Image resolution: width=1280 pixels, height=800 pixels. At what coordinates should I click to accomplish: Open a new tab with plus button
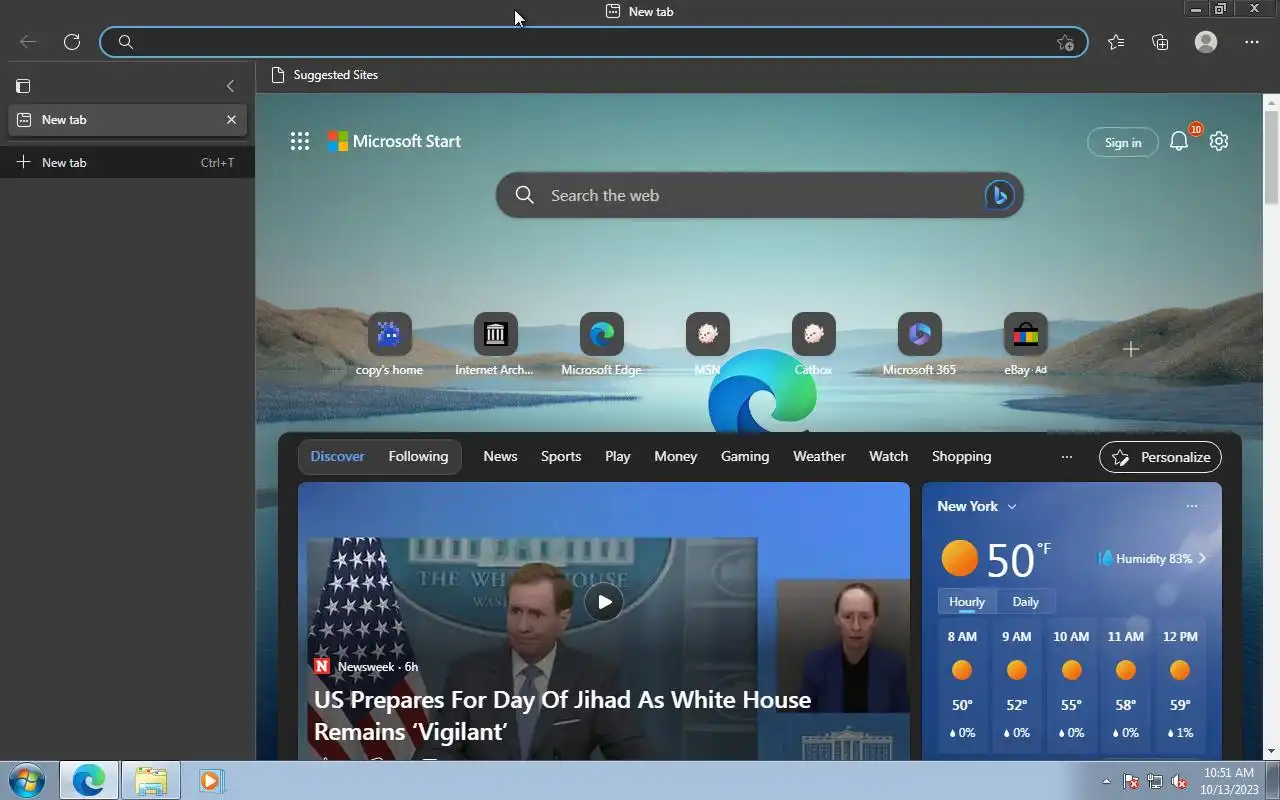point(127,162)
